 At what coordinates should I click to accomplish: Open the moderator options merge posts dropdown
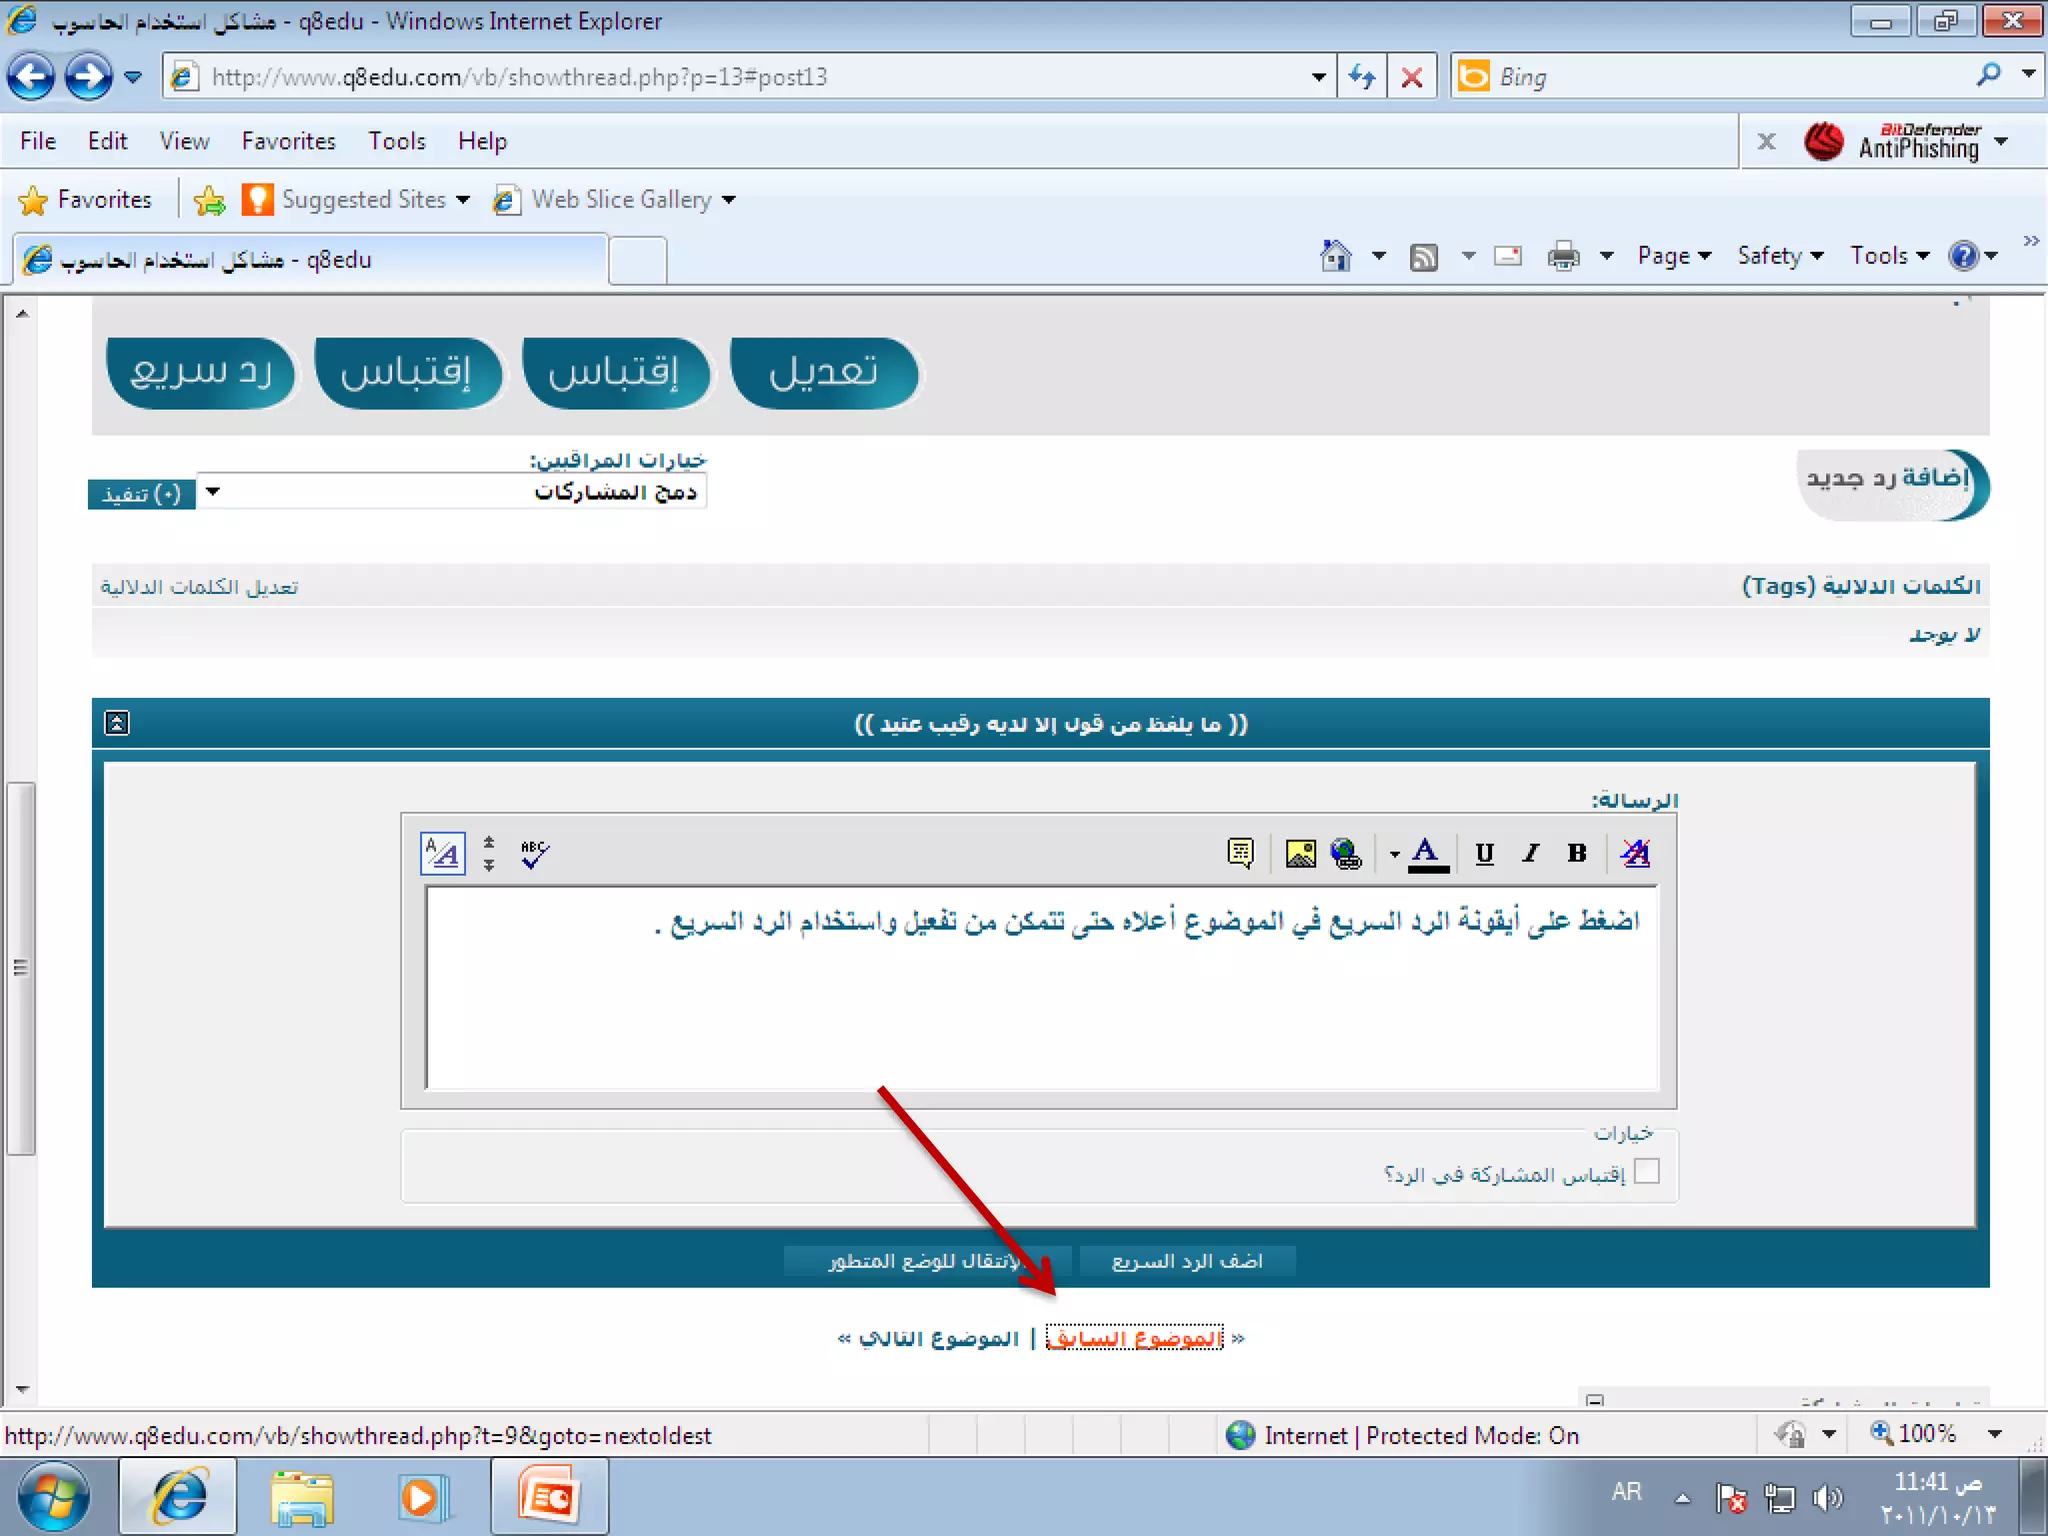click(x=452, y=492)
